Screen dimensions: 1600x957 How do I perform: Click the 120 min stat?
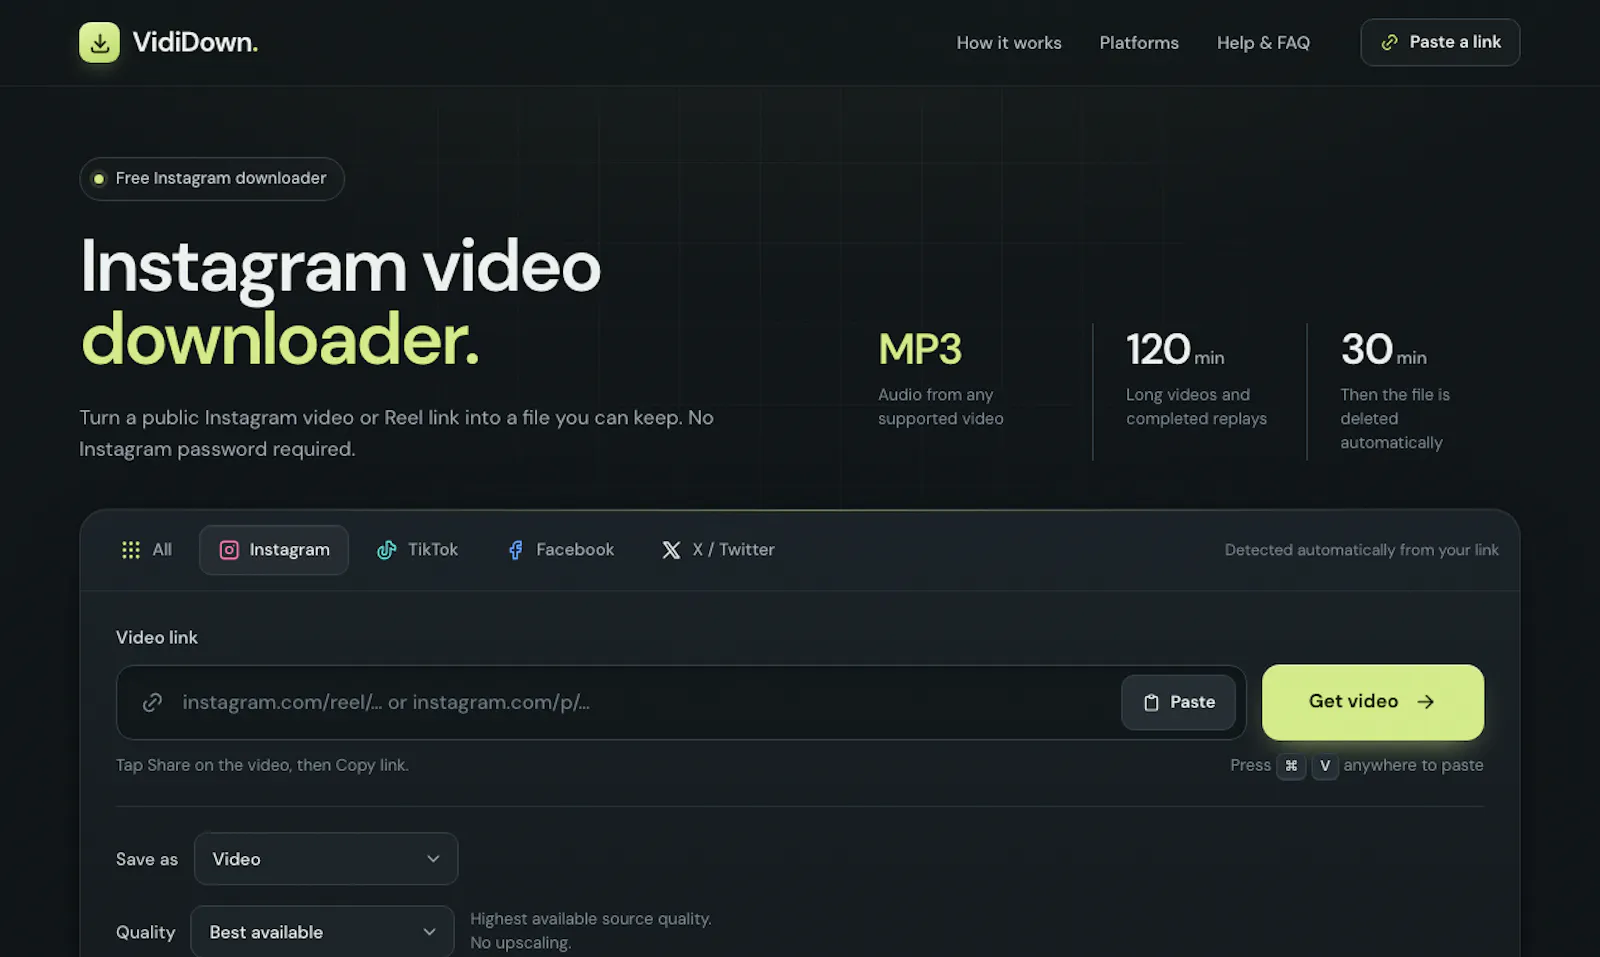1175,350
